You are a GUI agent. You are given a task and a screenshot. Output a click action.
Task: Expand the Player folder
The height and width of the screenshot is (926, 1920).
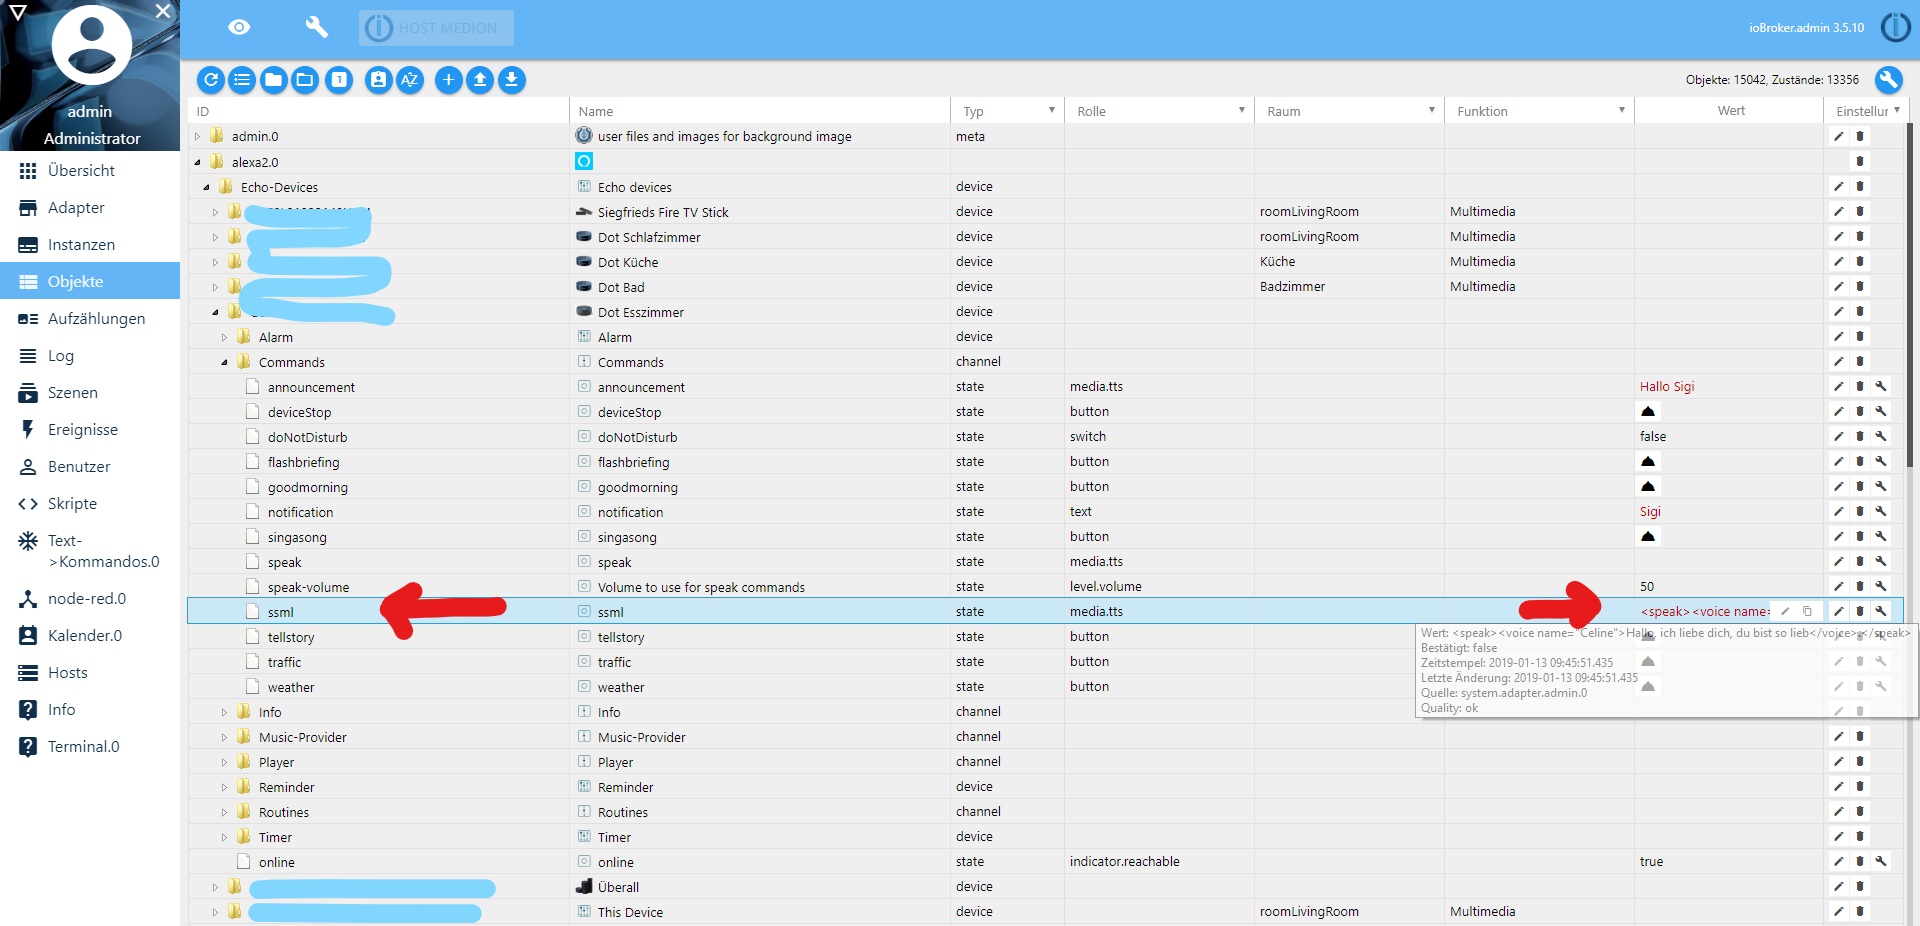coord(224,762)
